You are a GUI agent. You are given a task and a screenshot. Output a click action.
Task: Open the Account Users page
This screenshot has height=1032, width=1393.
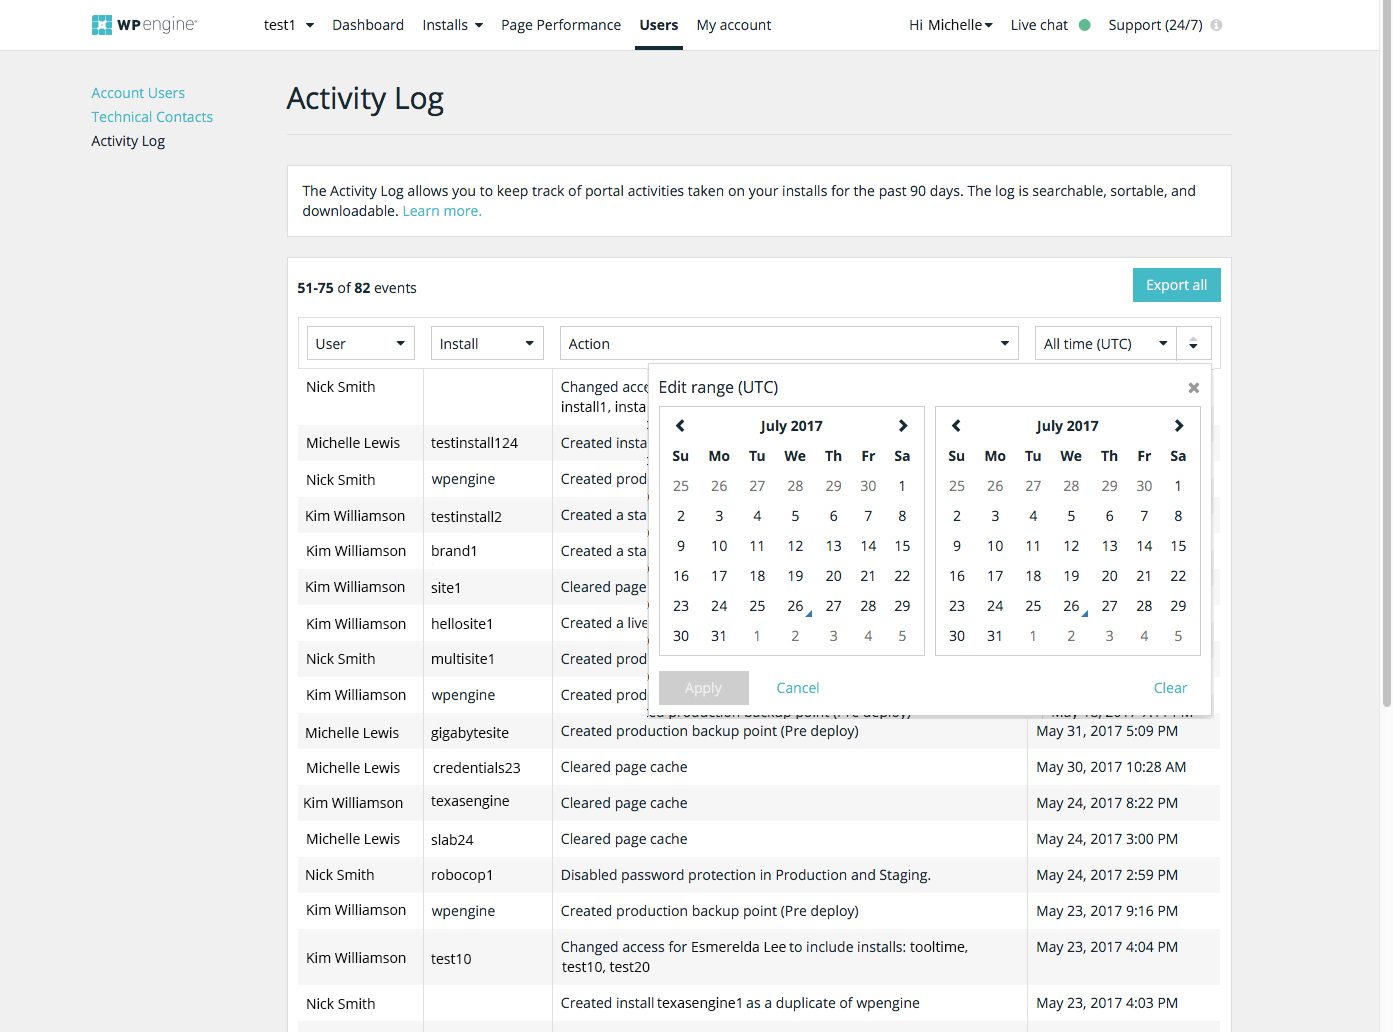tap(138, 93)
